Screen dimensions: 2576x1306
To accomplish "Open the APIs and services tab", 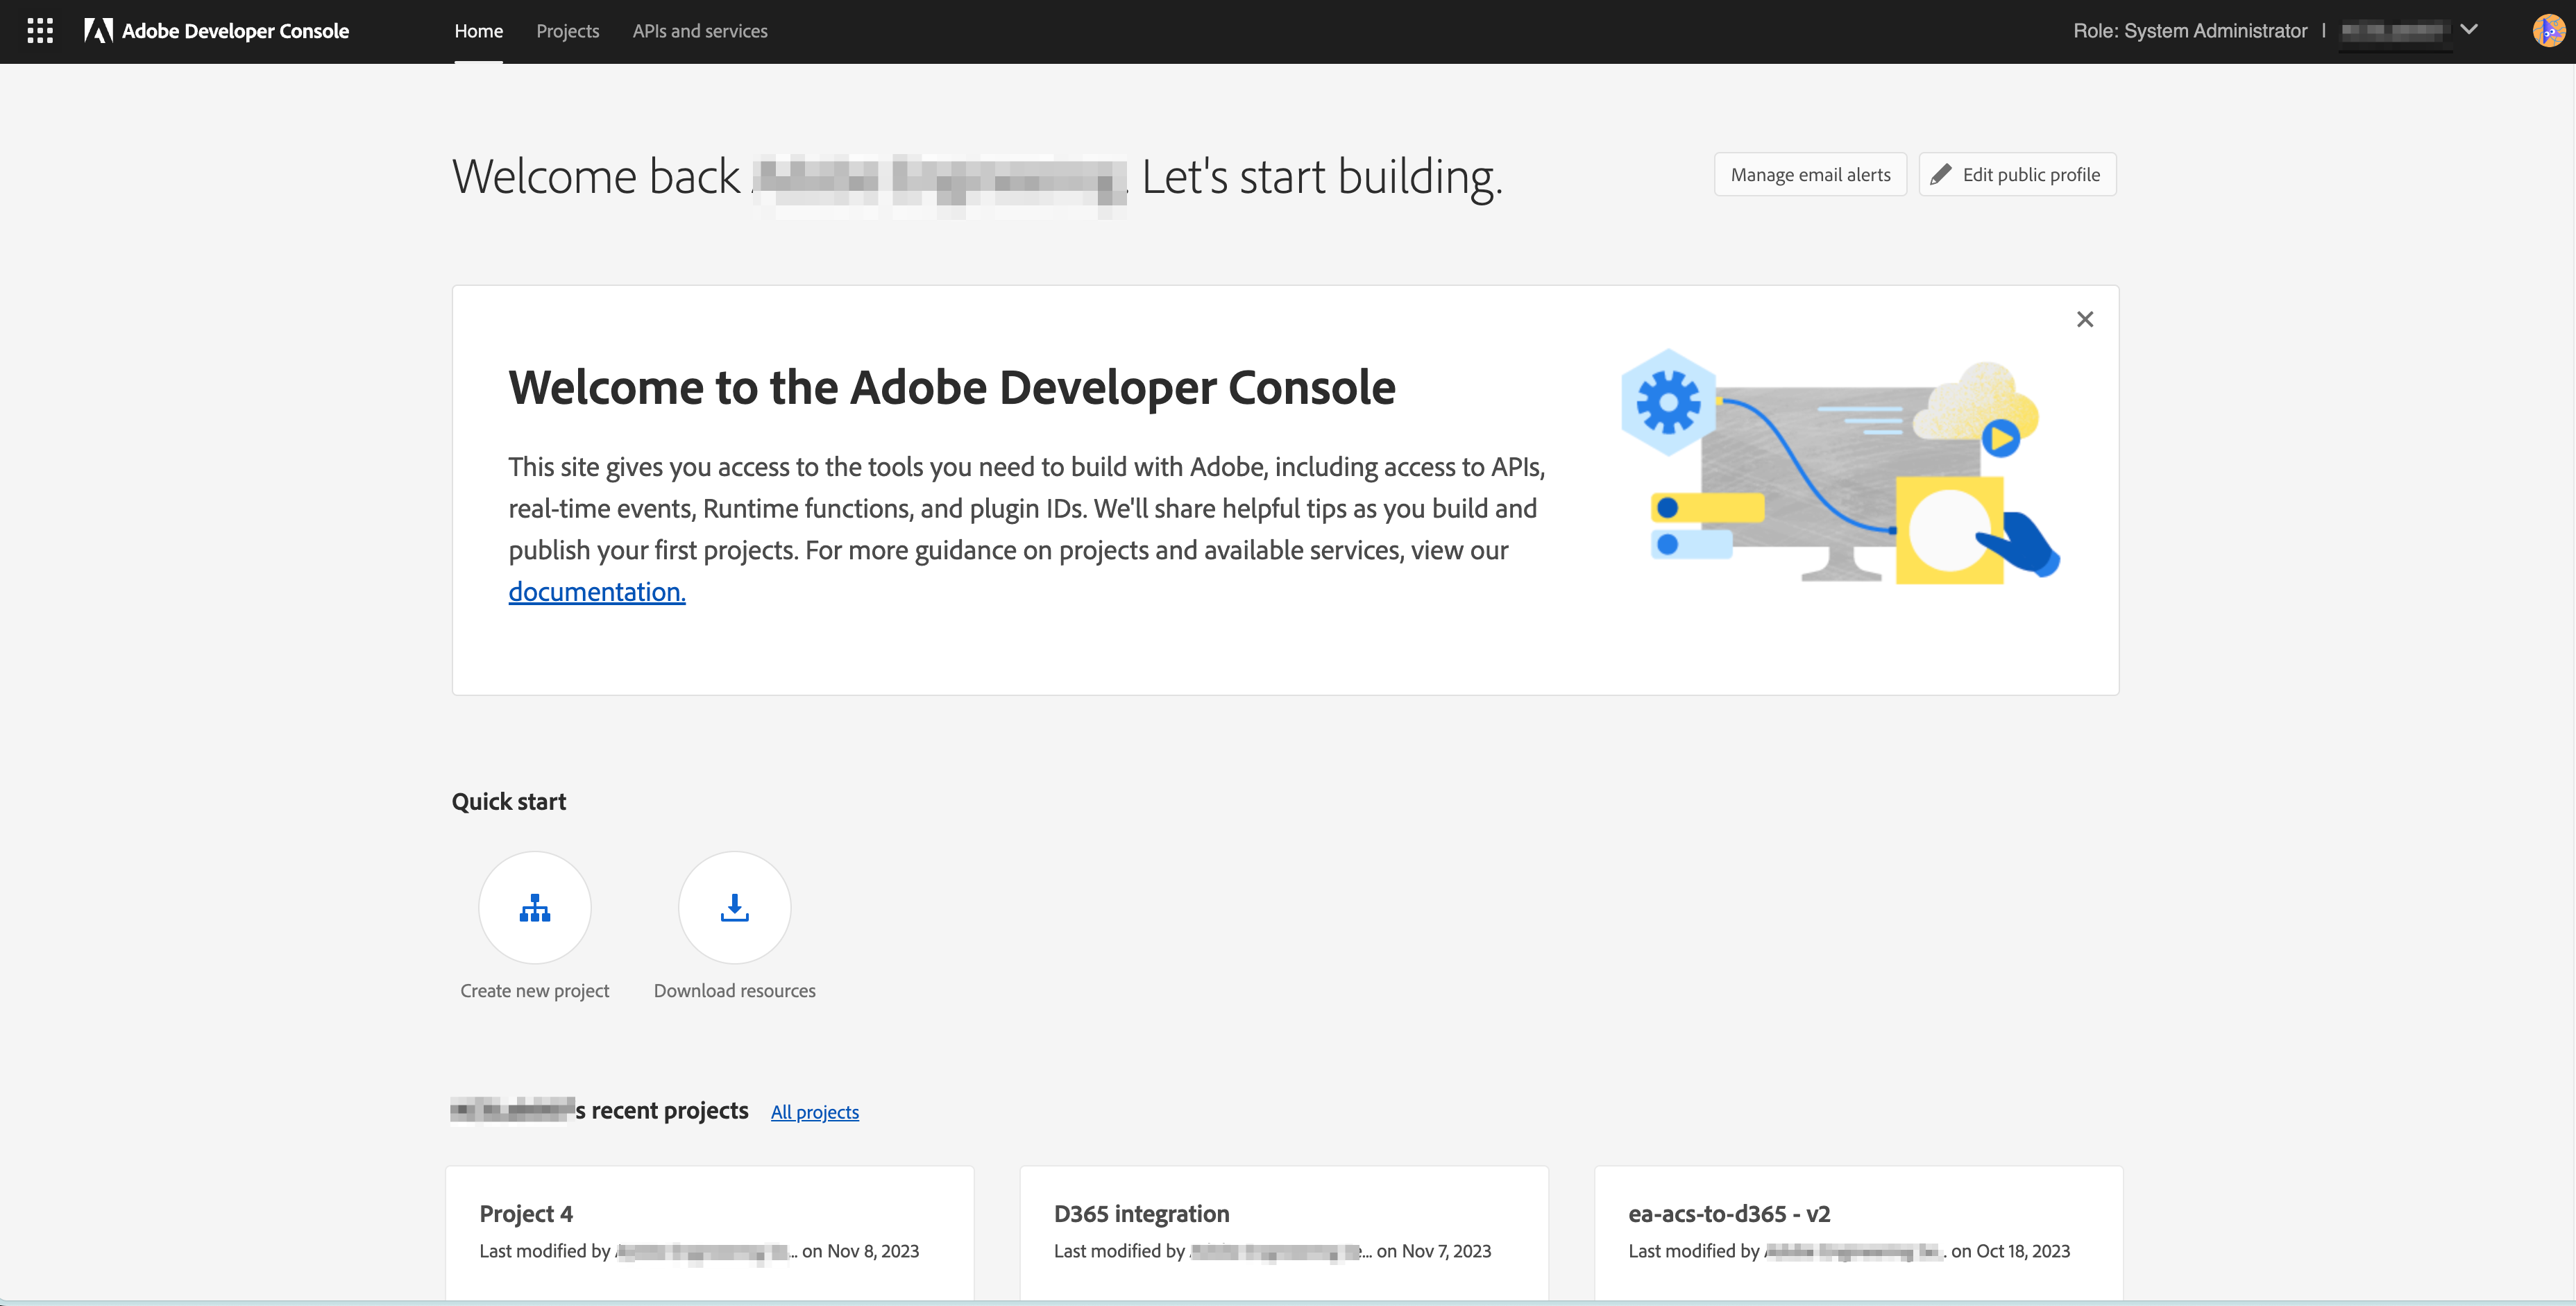I will (699, 31).
